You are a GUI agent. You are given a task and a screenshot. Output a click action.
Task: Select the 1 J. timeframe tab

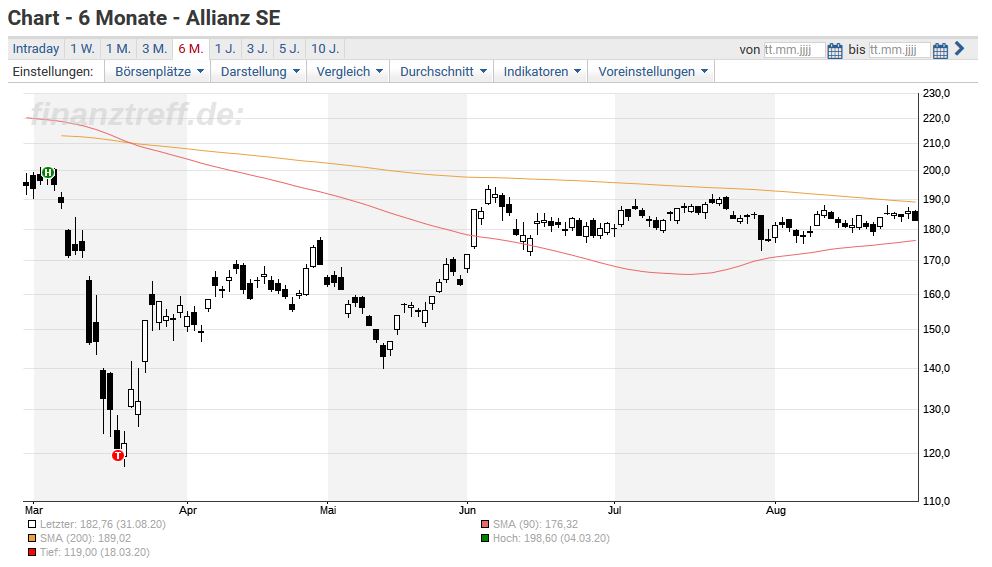[x=225, y=49]
